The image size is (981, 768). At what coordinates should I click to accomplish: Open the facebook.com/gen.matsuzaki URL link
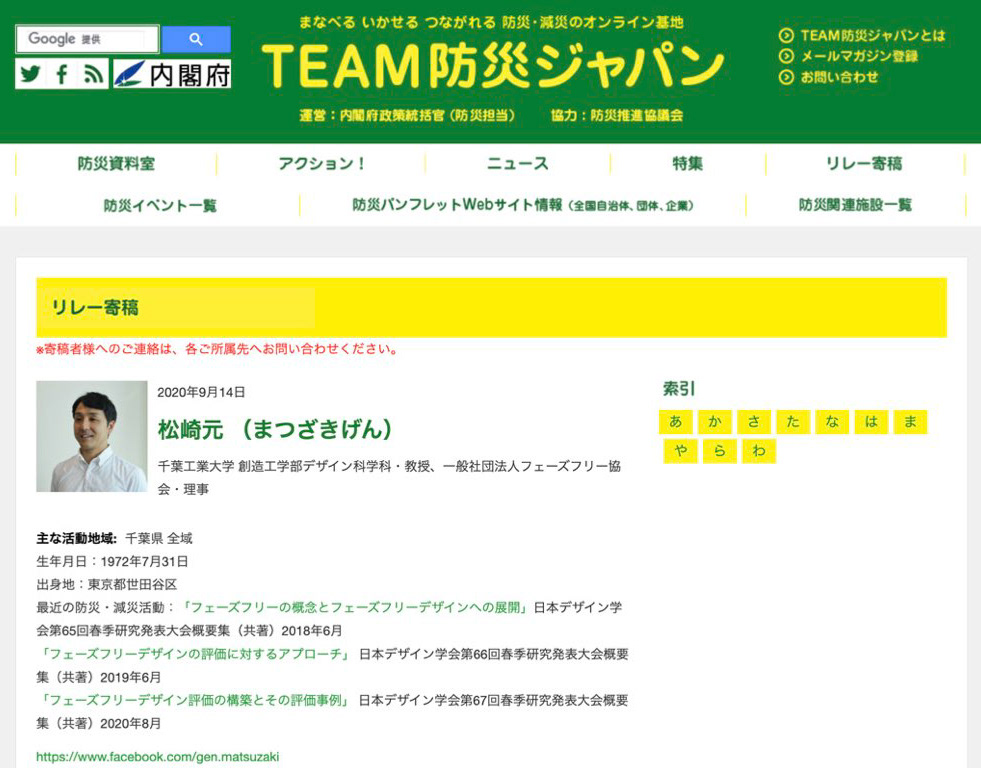point(158,757)
